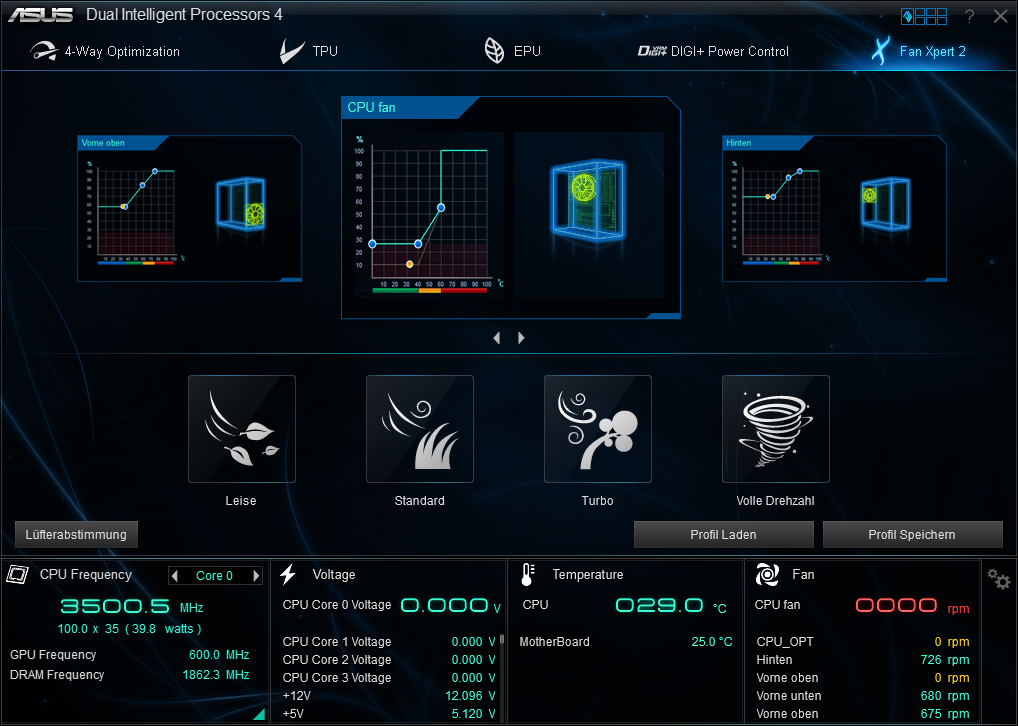Select the Standard fan profile icon
The image size is (1018, 726).
419,429
